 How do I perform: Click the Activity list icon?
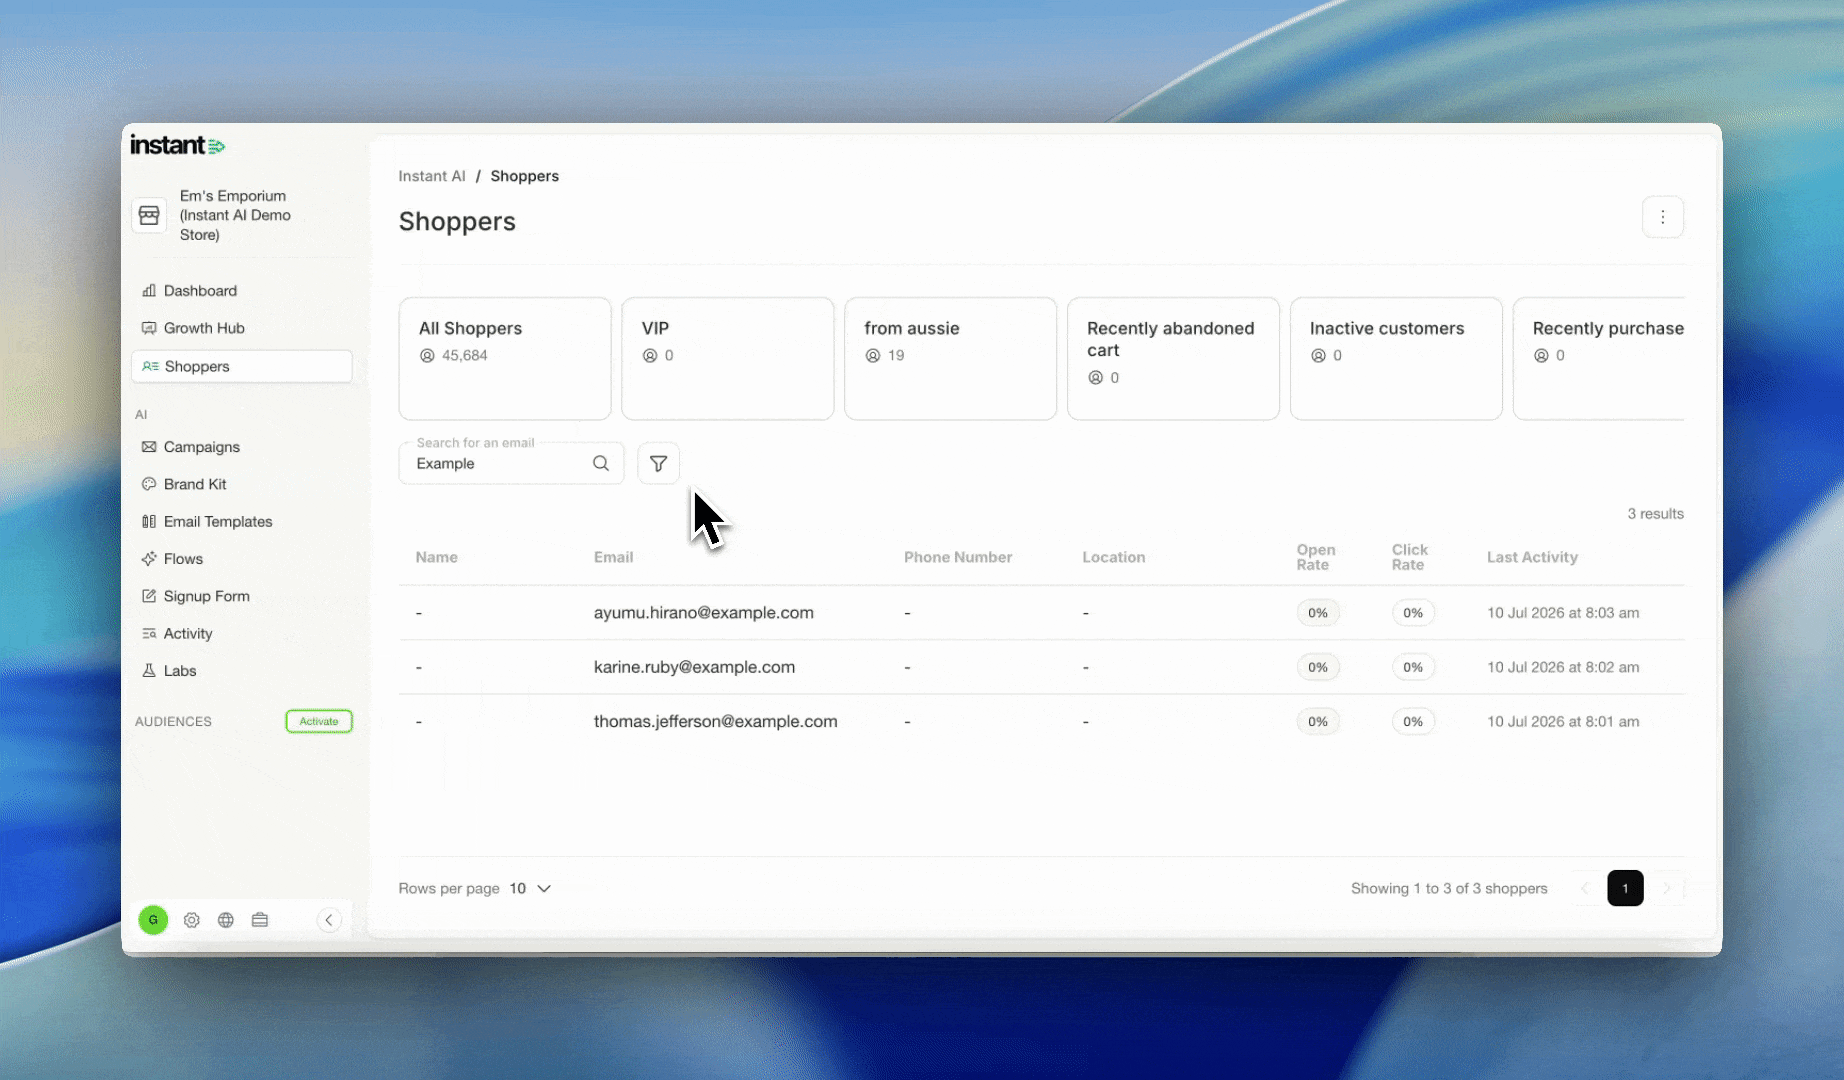[149, 634]
